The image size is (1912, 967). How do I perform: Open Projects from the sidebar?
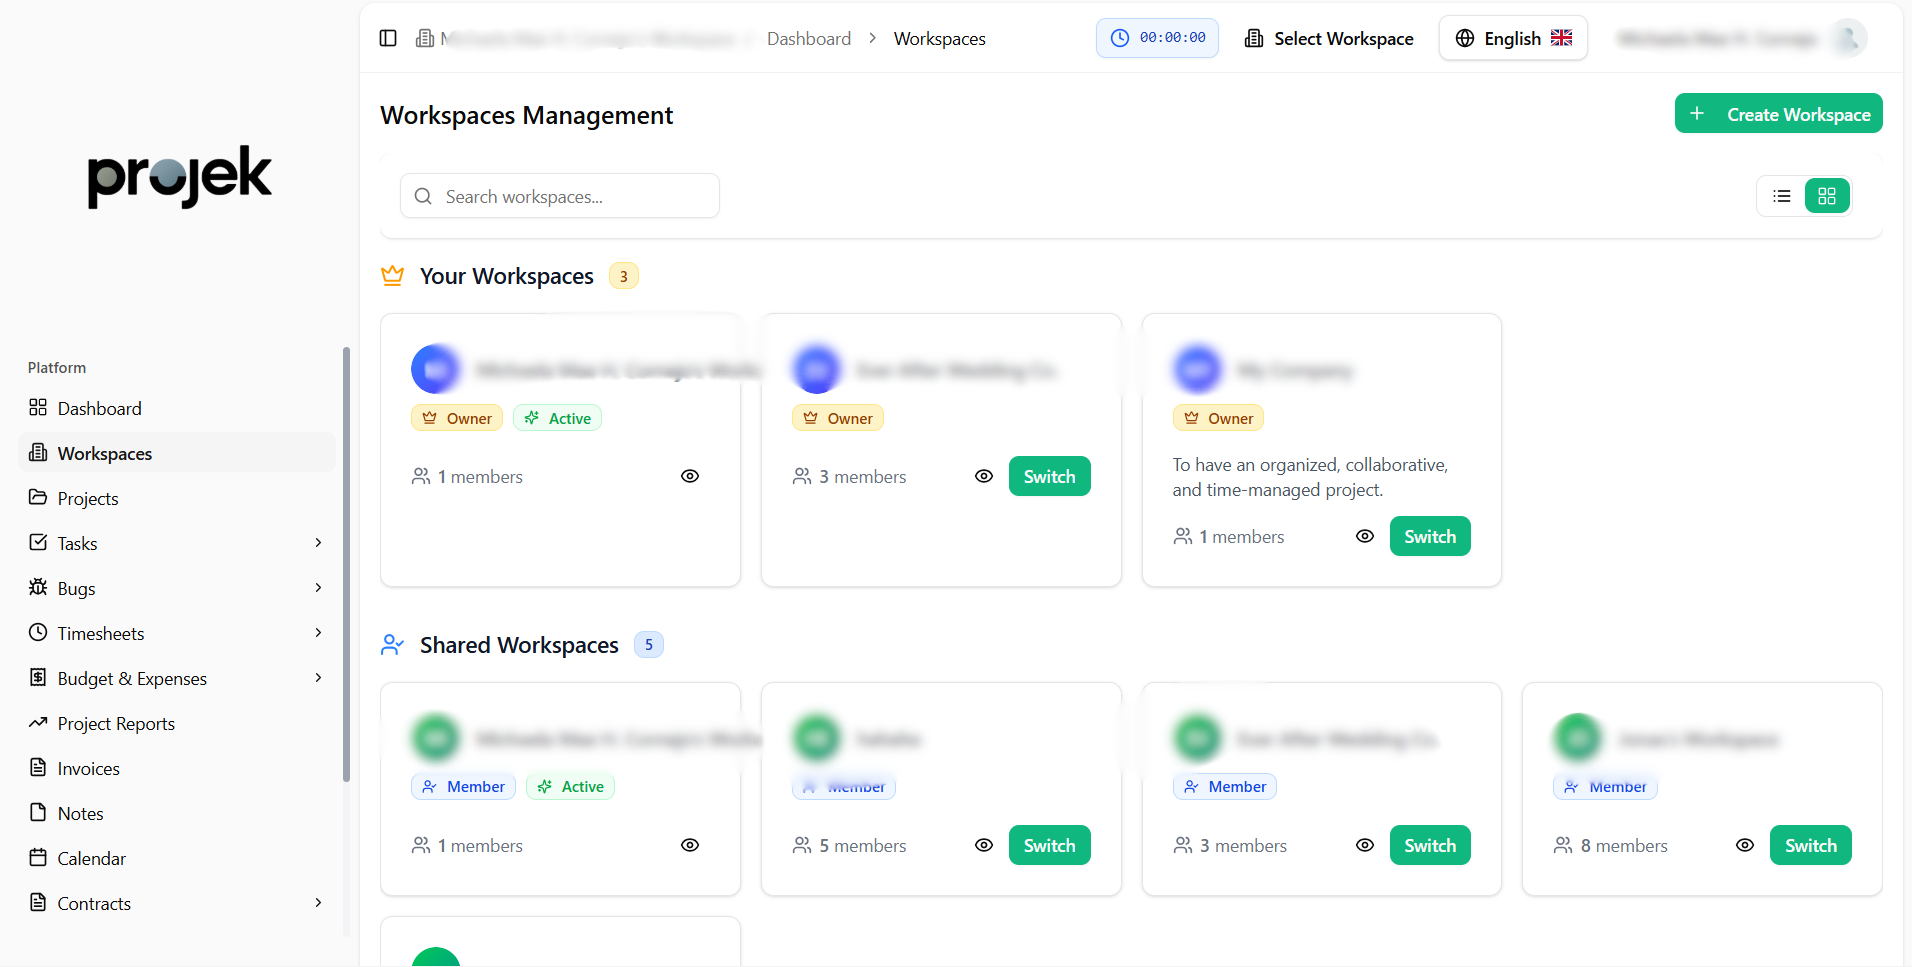click(x=88, y=498)
